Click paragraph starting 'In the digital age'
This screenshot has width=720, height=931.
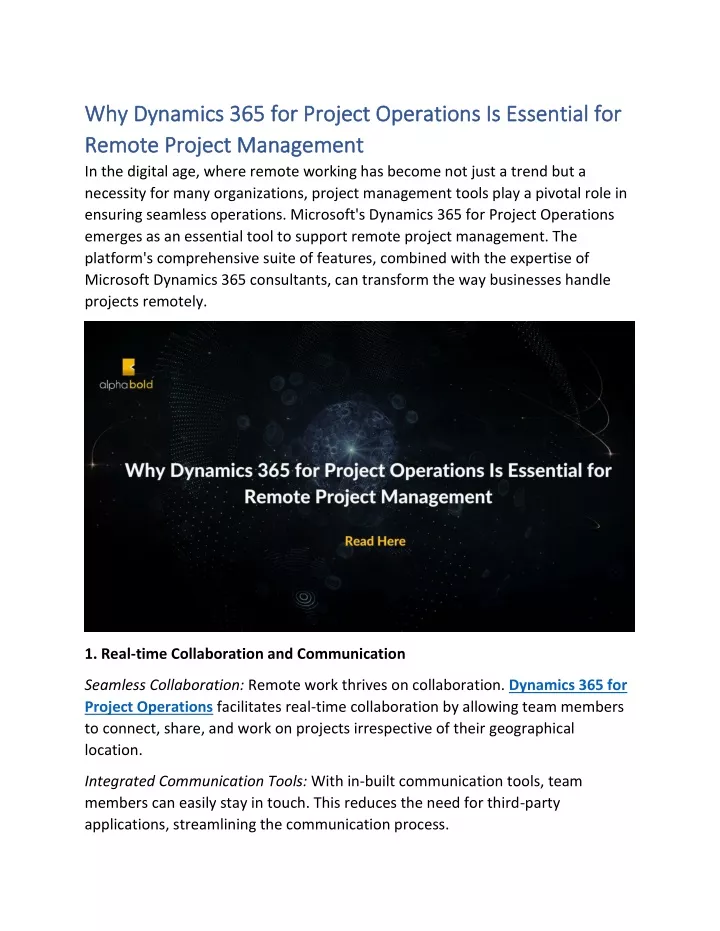(356, 236)
